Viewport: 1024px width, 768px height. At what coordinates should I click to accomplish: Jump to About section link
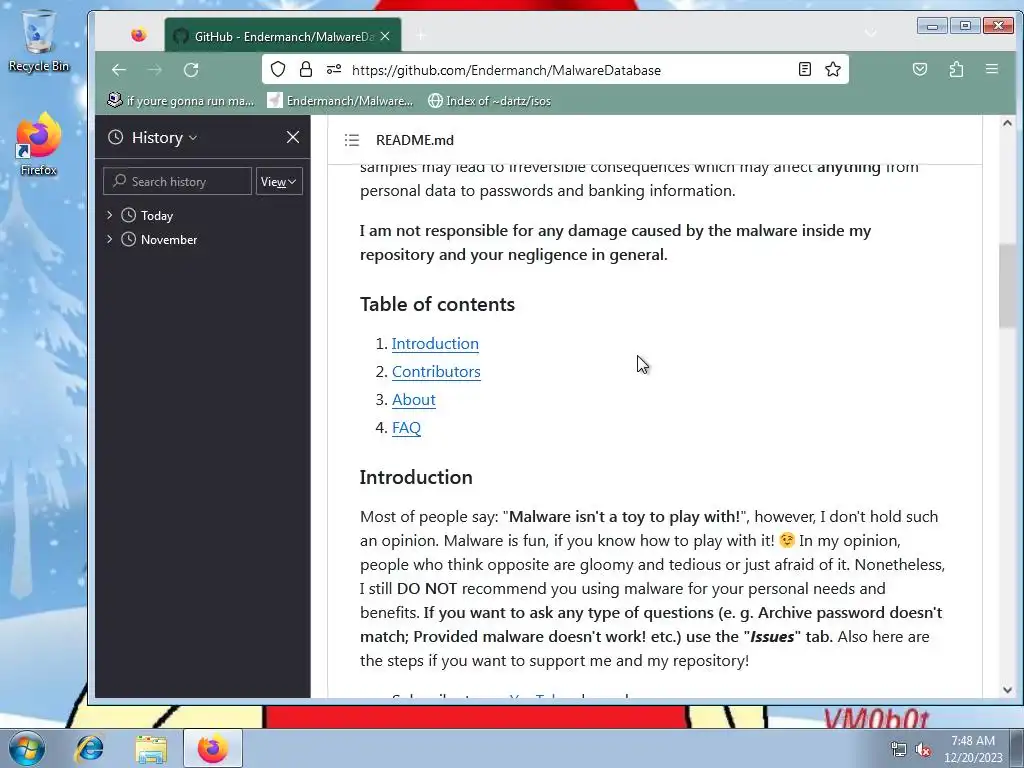(413, 400)
